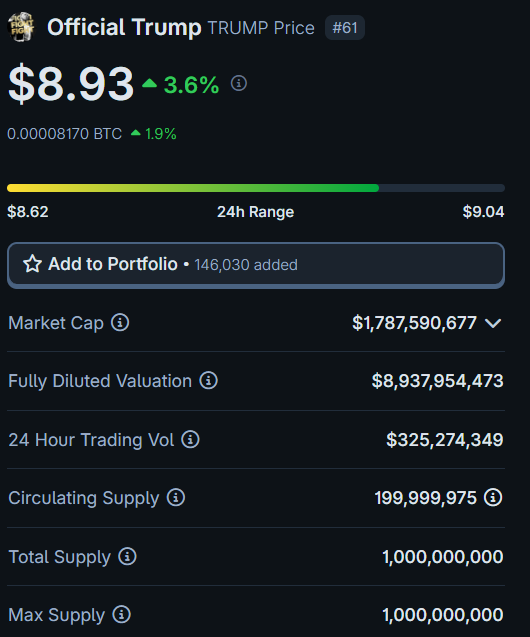Open the Max Supply info icon
This screenshot has height=637, width=530.
pyautogui.click(x=121, y=615)
